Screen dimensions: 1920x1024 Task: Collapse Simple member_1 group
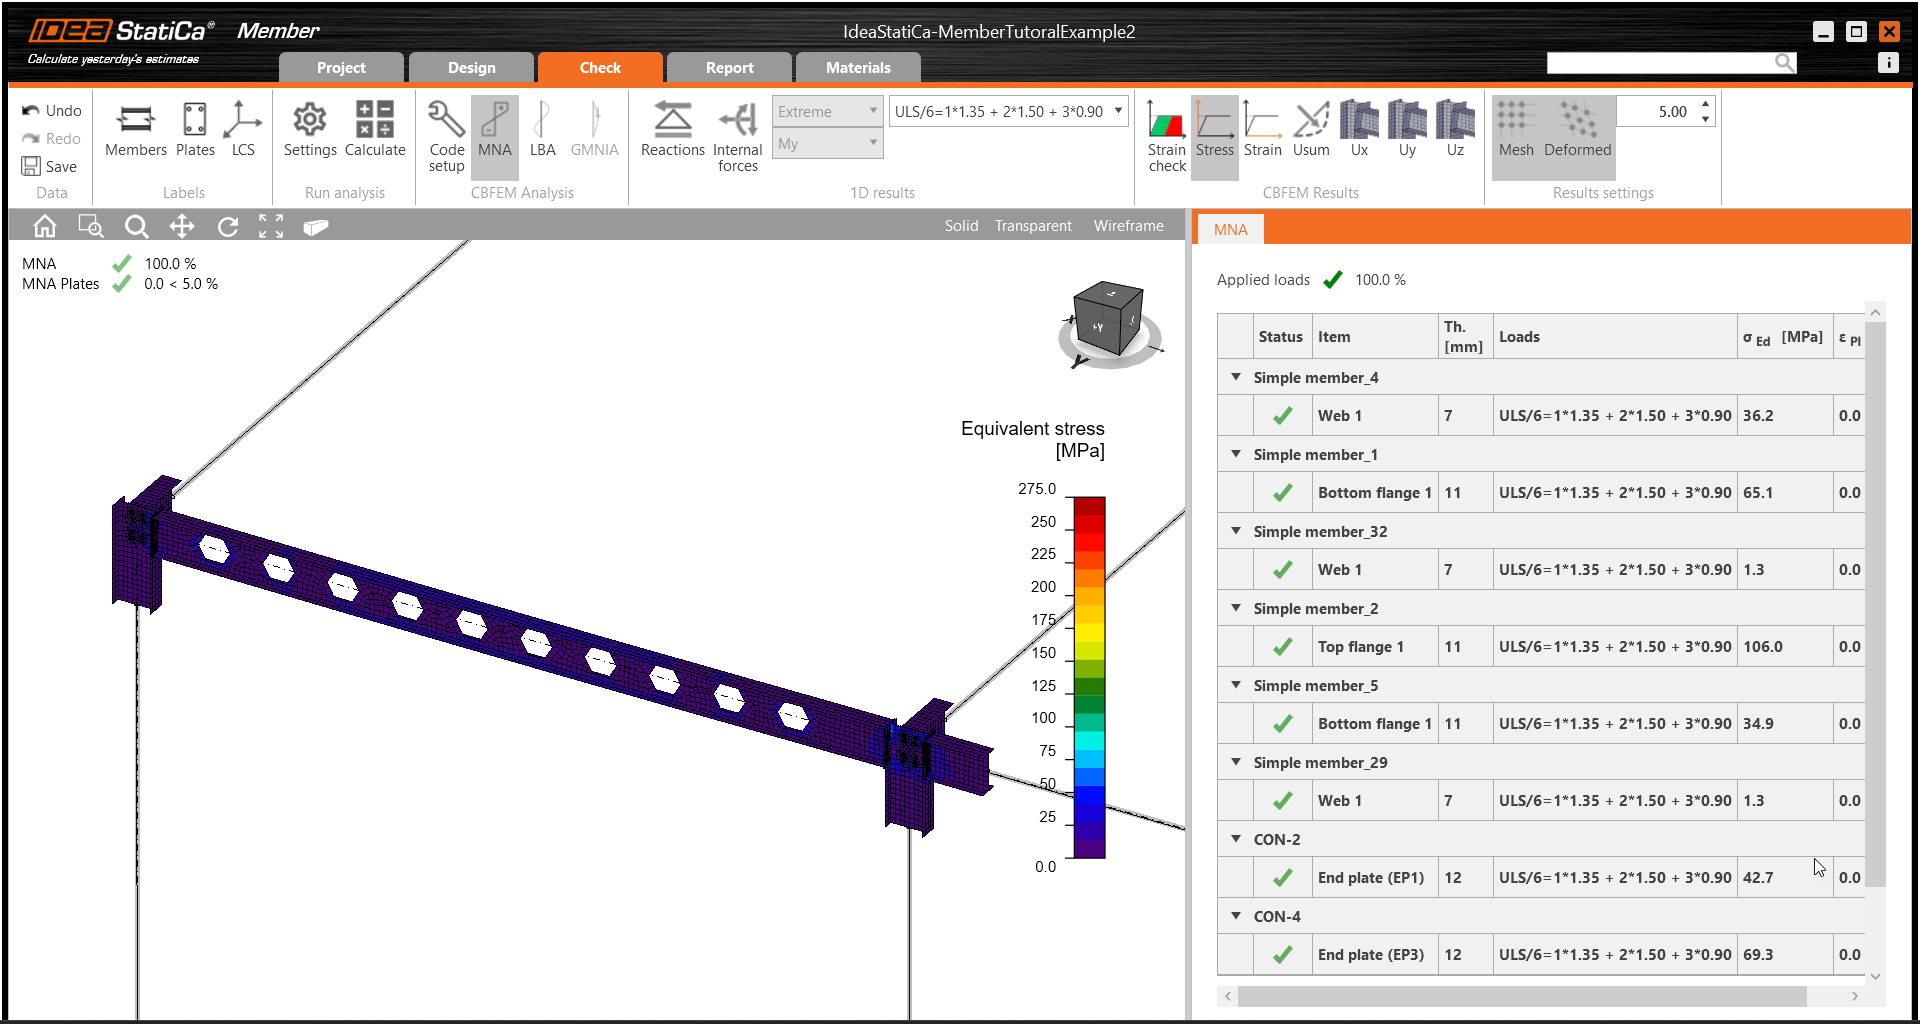pos(1236,454)
